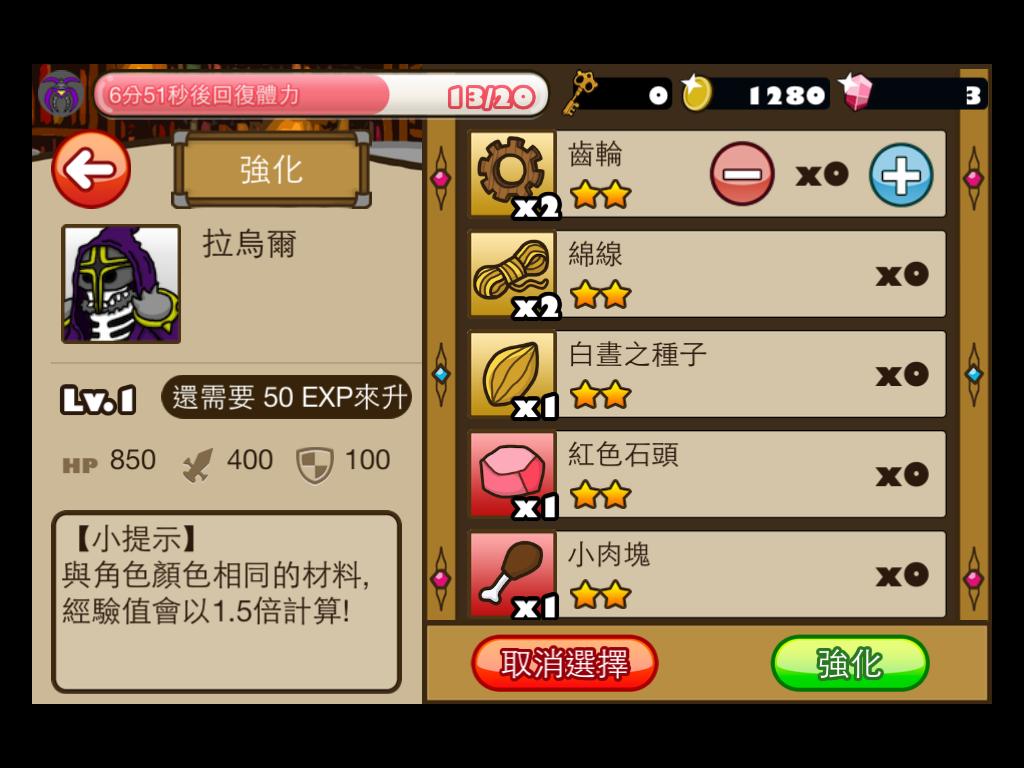The image size is (1024, 768).
Task: Select the meat 小肉塊 icon
Action: click(513, 575)
